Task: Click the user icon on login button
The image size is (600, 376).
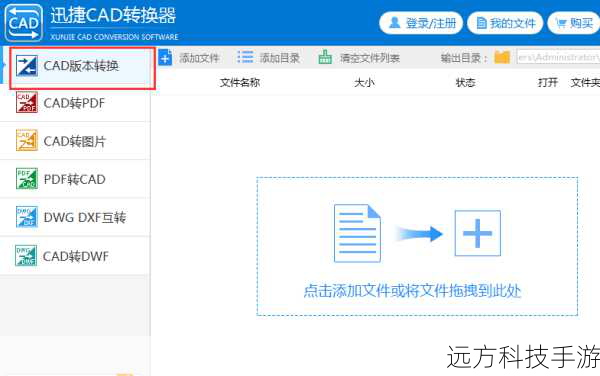Action: click(x=394, y=23)
